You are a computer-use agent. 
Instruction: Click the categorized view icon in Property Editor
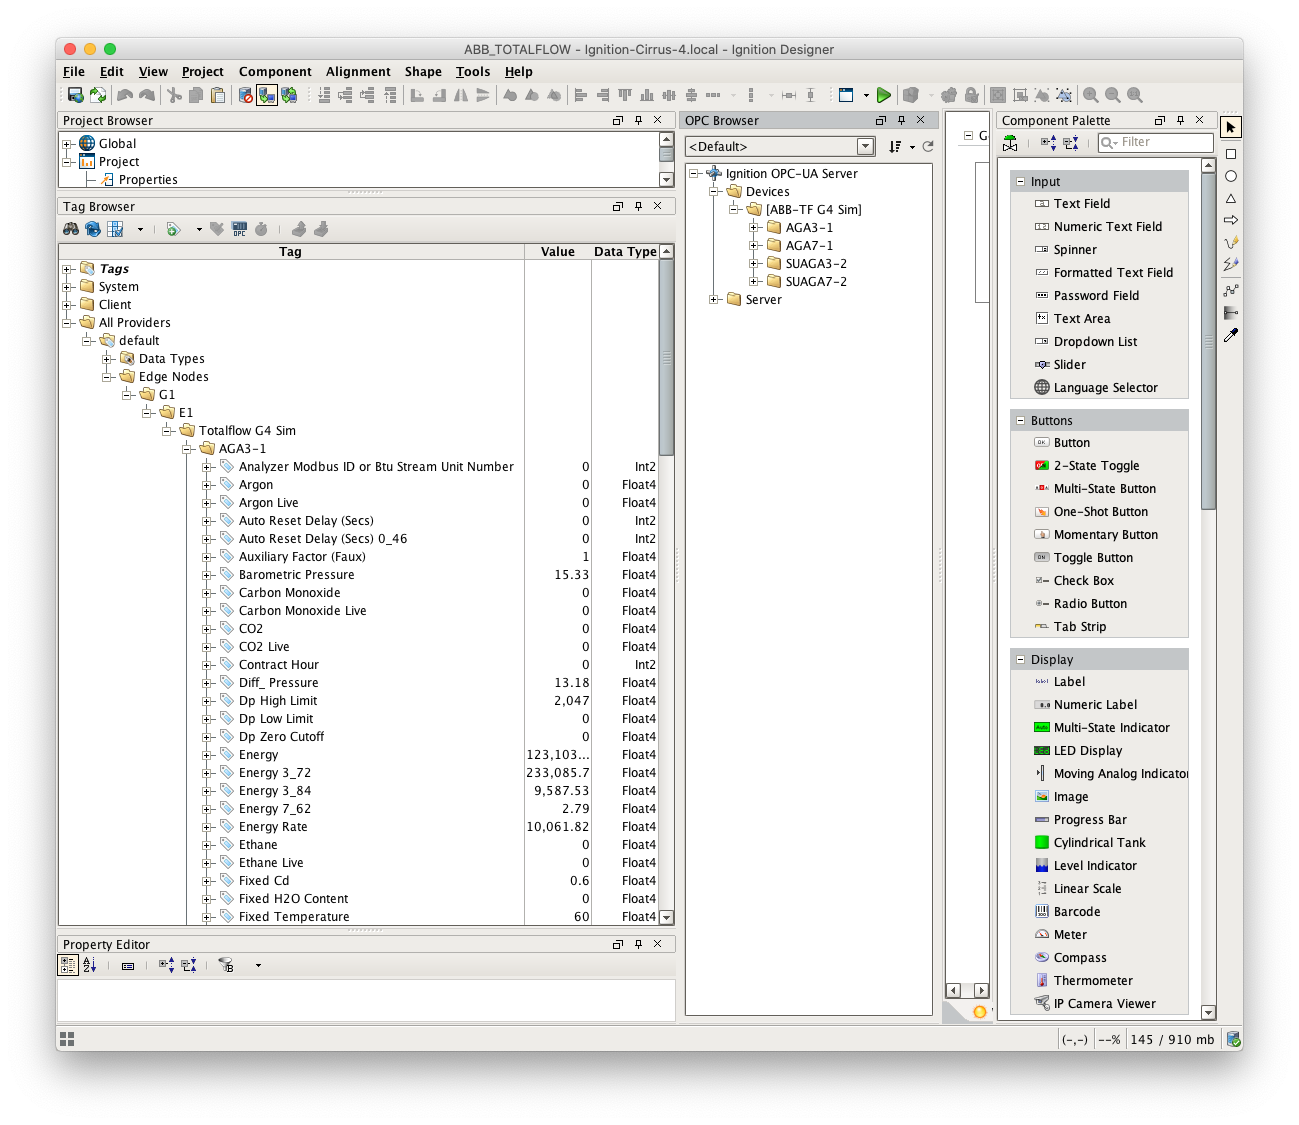68,965
